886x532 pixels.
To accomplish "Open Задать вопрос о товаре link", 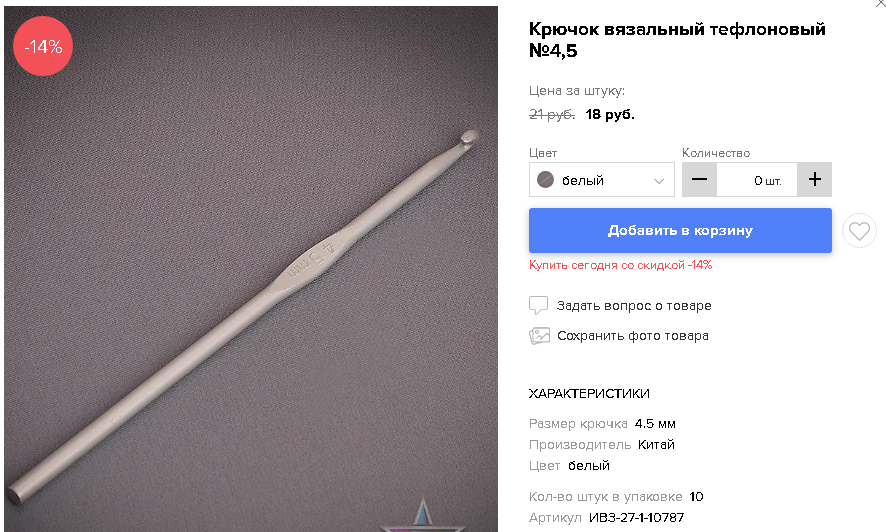I will click(x=634, y=306).
